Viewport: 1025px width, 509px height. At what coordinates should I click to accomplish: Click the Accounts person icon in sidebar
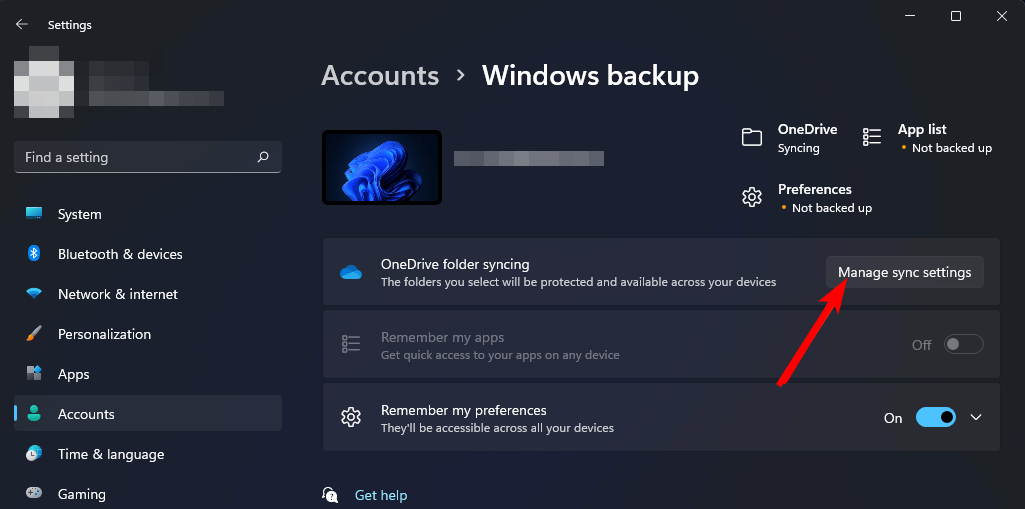click(x=34, y=414)
